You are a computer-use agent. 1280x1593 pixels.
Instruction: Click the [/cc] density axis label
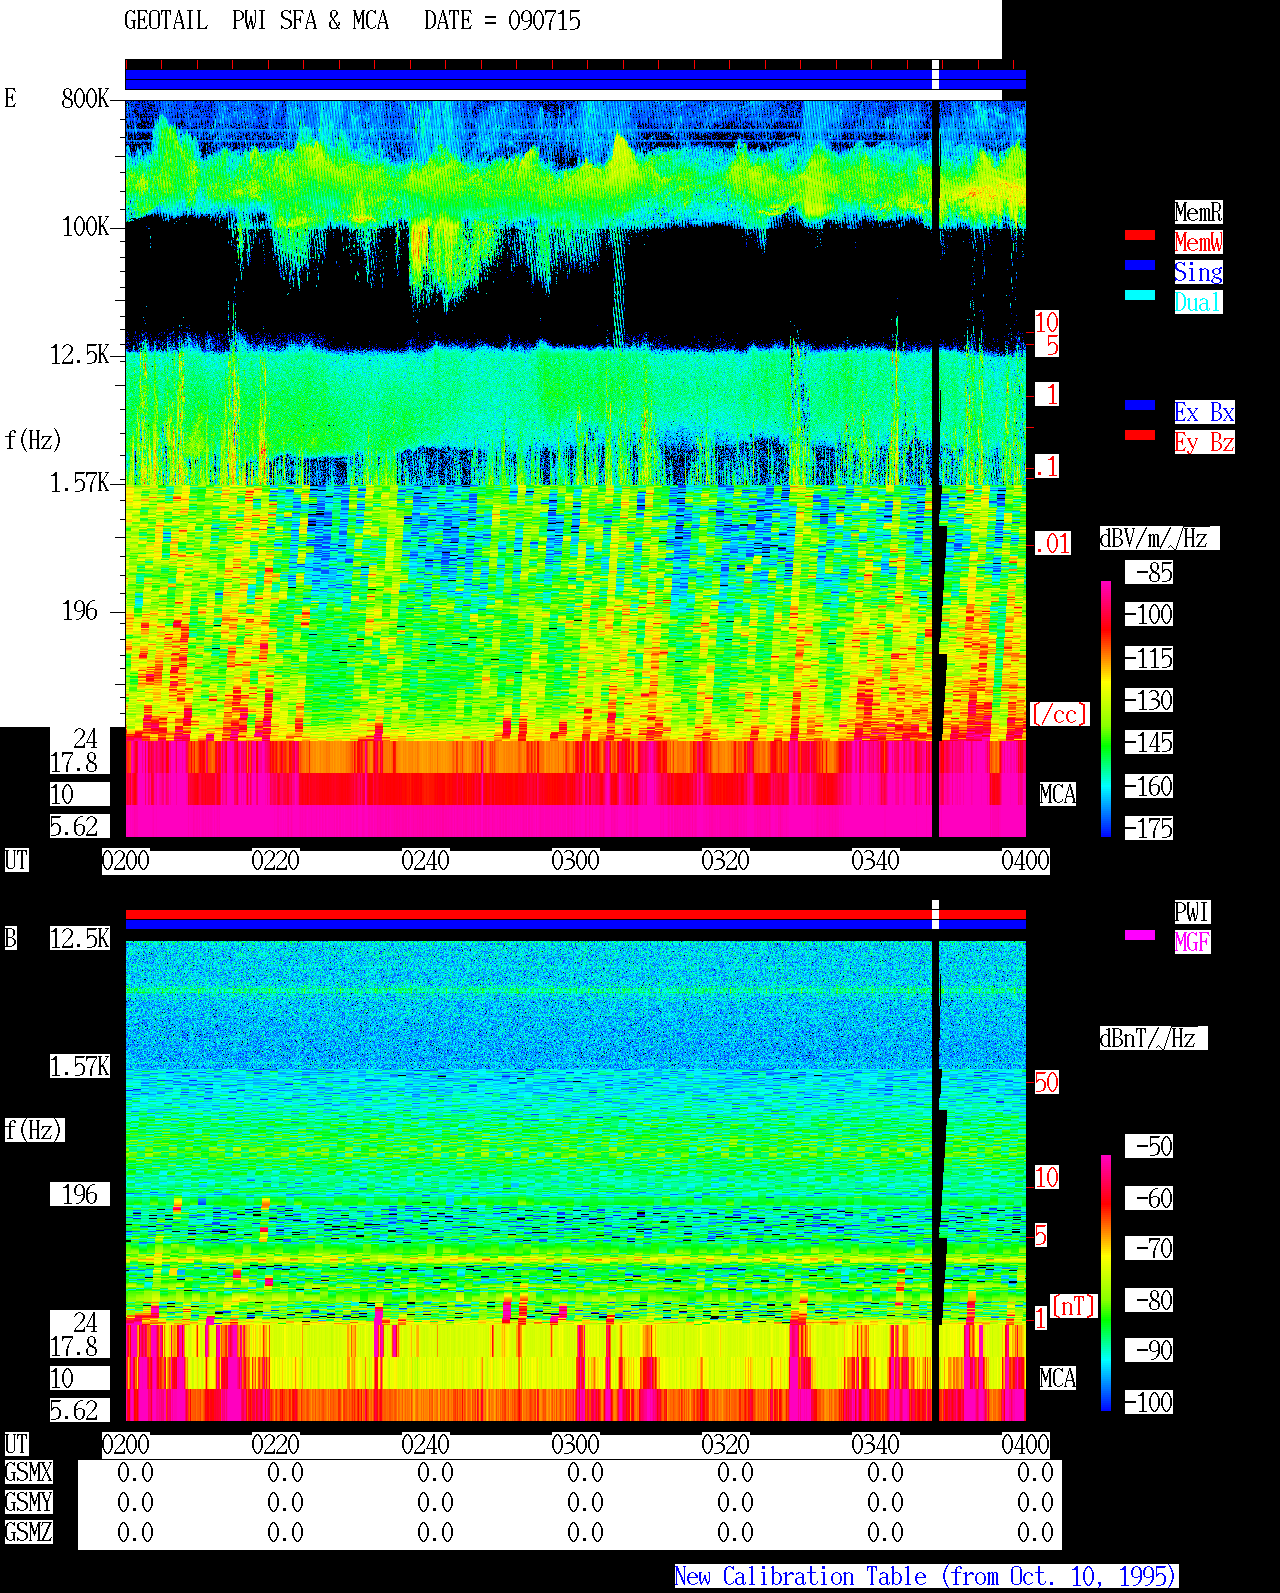click(x=1059, y=714)
